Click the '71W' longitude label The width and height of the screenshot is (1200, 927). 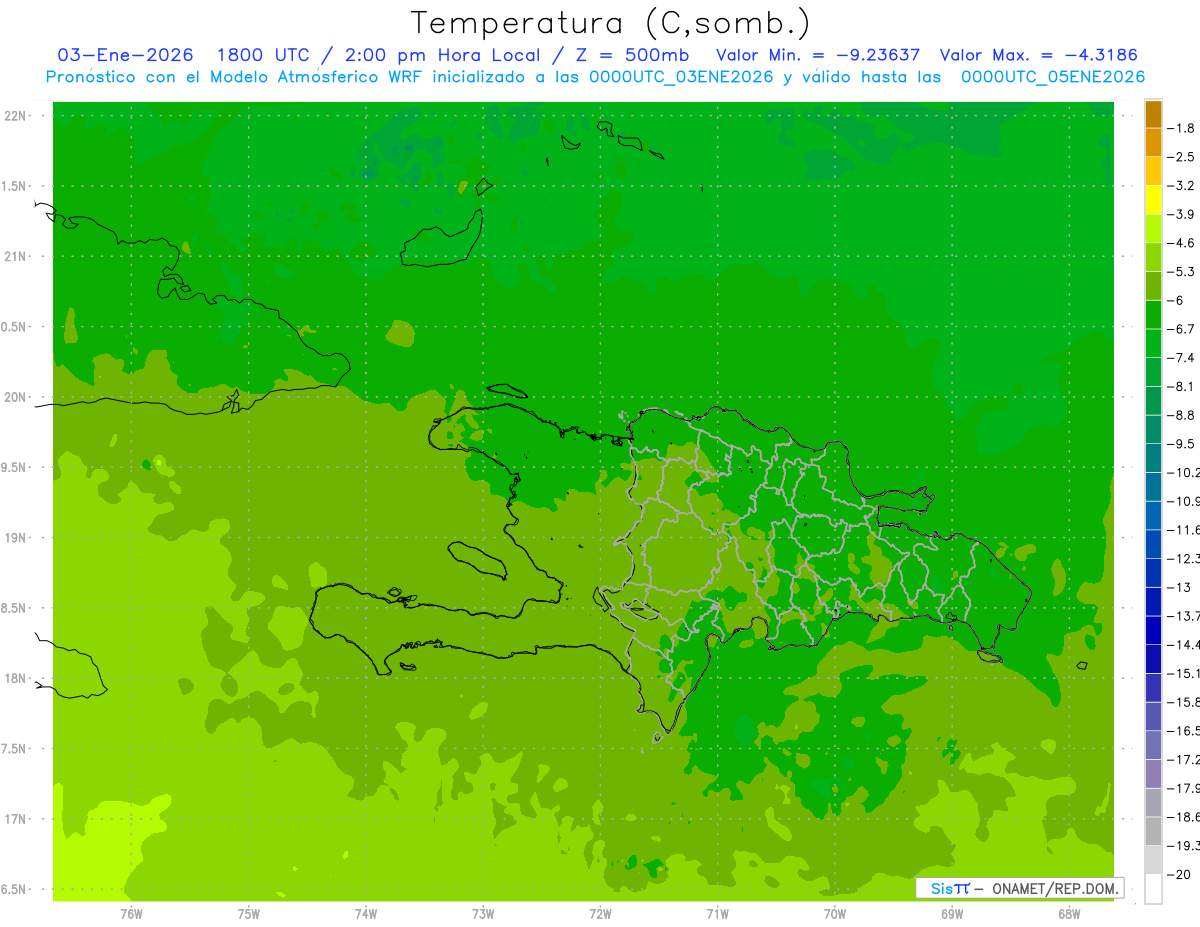pos(717,914)
